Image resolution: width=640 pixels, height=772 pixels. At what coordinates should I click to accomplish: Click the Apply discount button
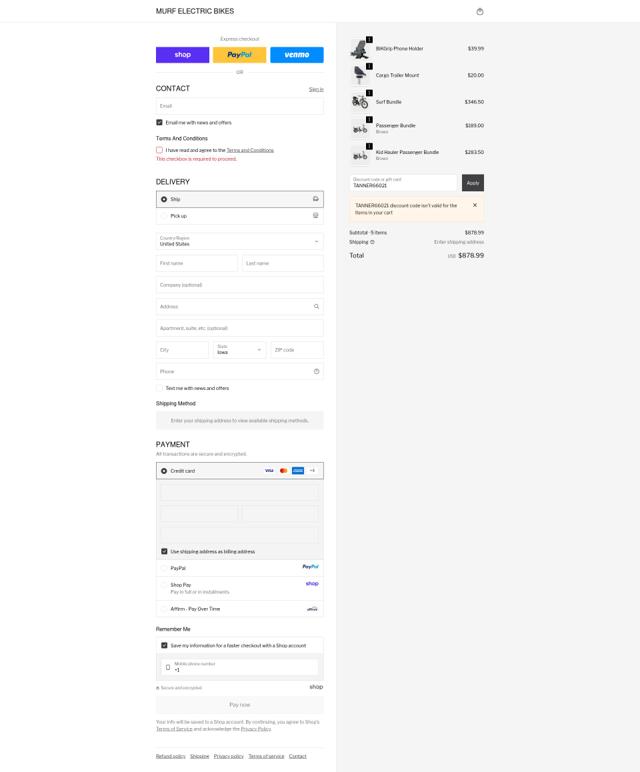click(x=473, y=183)
